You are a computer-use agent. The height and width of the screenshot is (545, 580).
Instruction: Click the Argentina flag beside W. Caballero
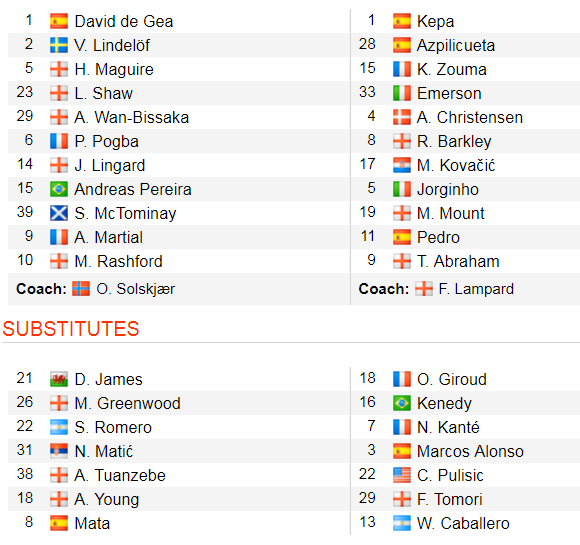(402, 523)
